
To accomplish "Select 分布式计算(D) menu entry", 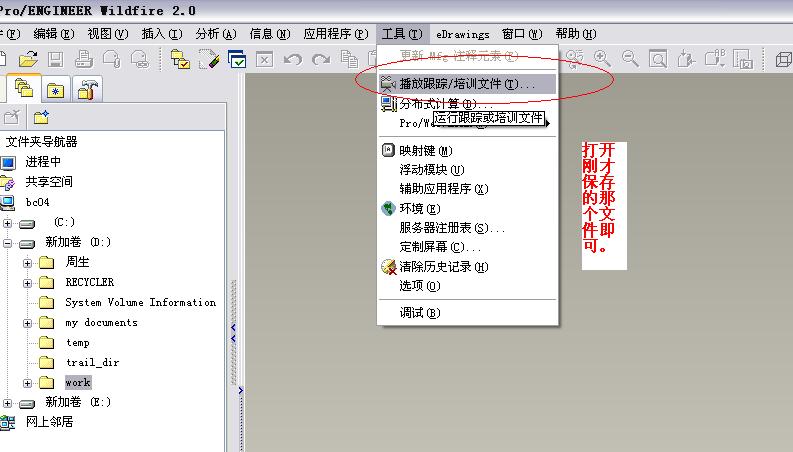I will coord(467,104).
